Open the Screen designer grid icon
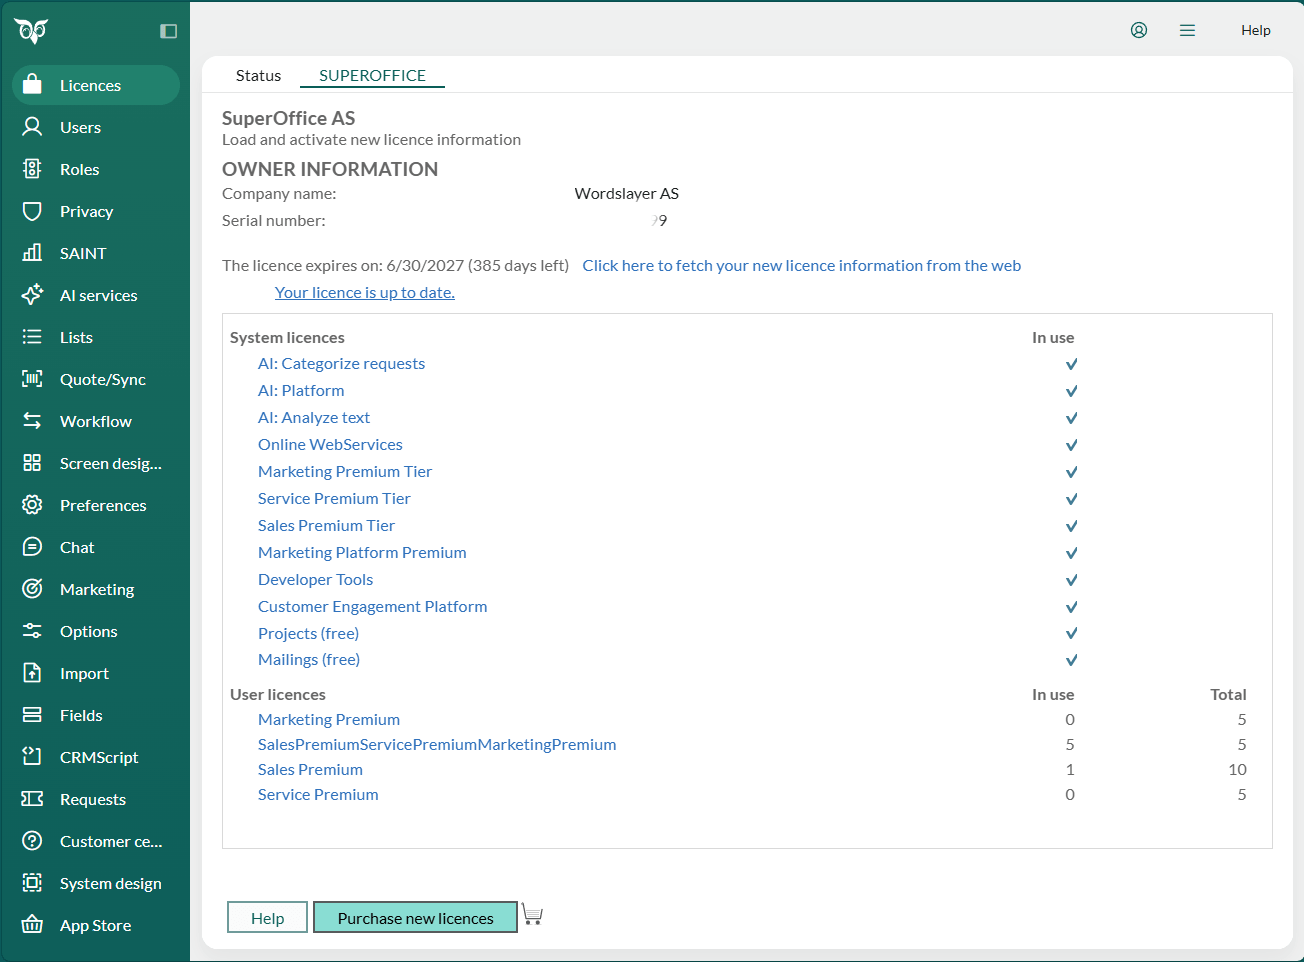This screenshot has width=1304, height=962. pos(32,463)
